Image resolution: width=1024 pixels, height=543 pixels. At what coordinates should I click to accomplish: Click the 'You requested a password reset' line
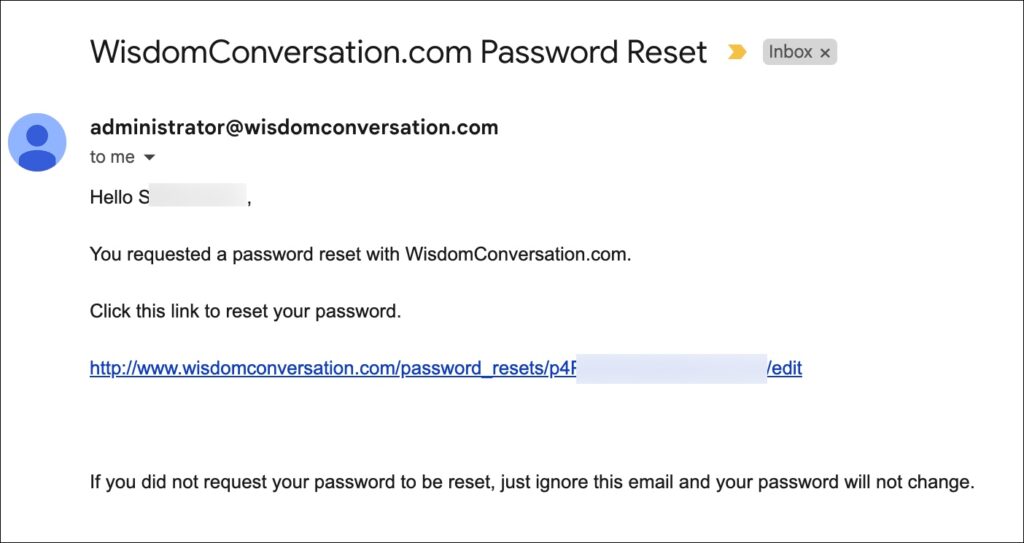[360, 254]
